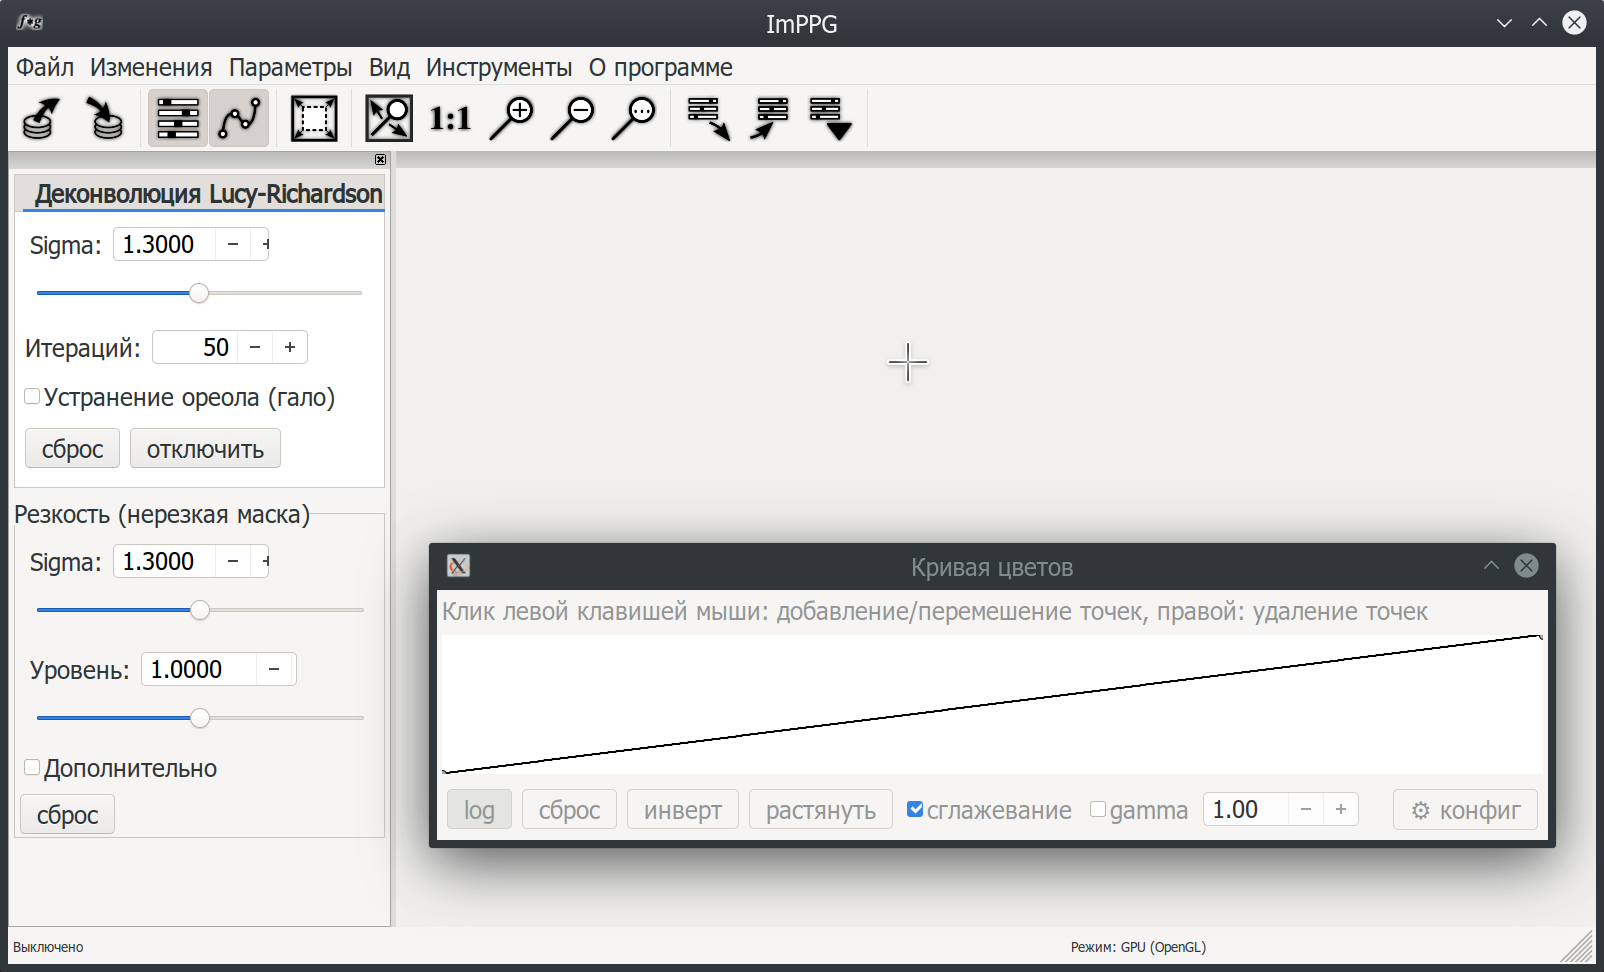Enable the Дополнительно checkbox
This screenshot has height=972, width=1604.
coord(32,767)
